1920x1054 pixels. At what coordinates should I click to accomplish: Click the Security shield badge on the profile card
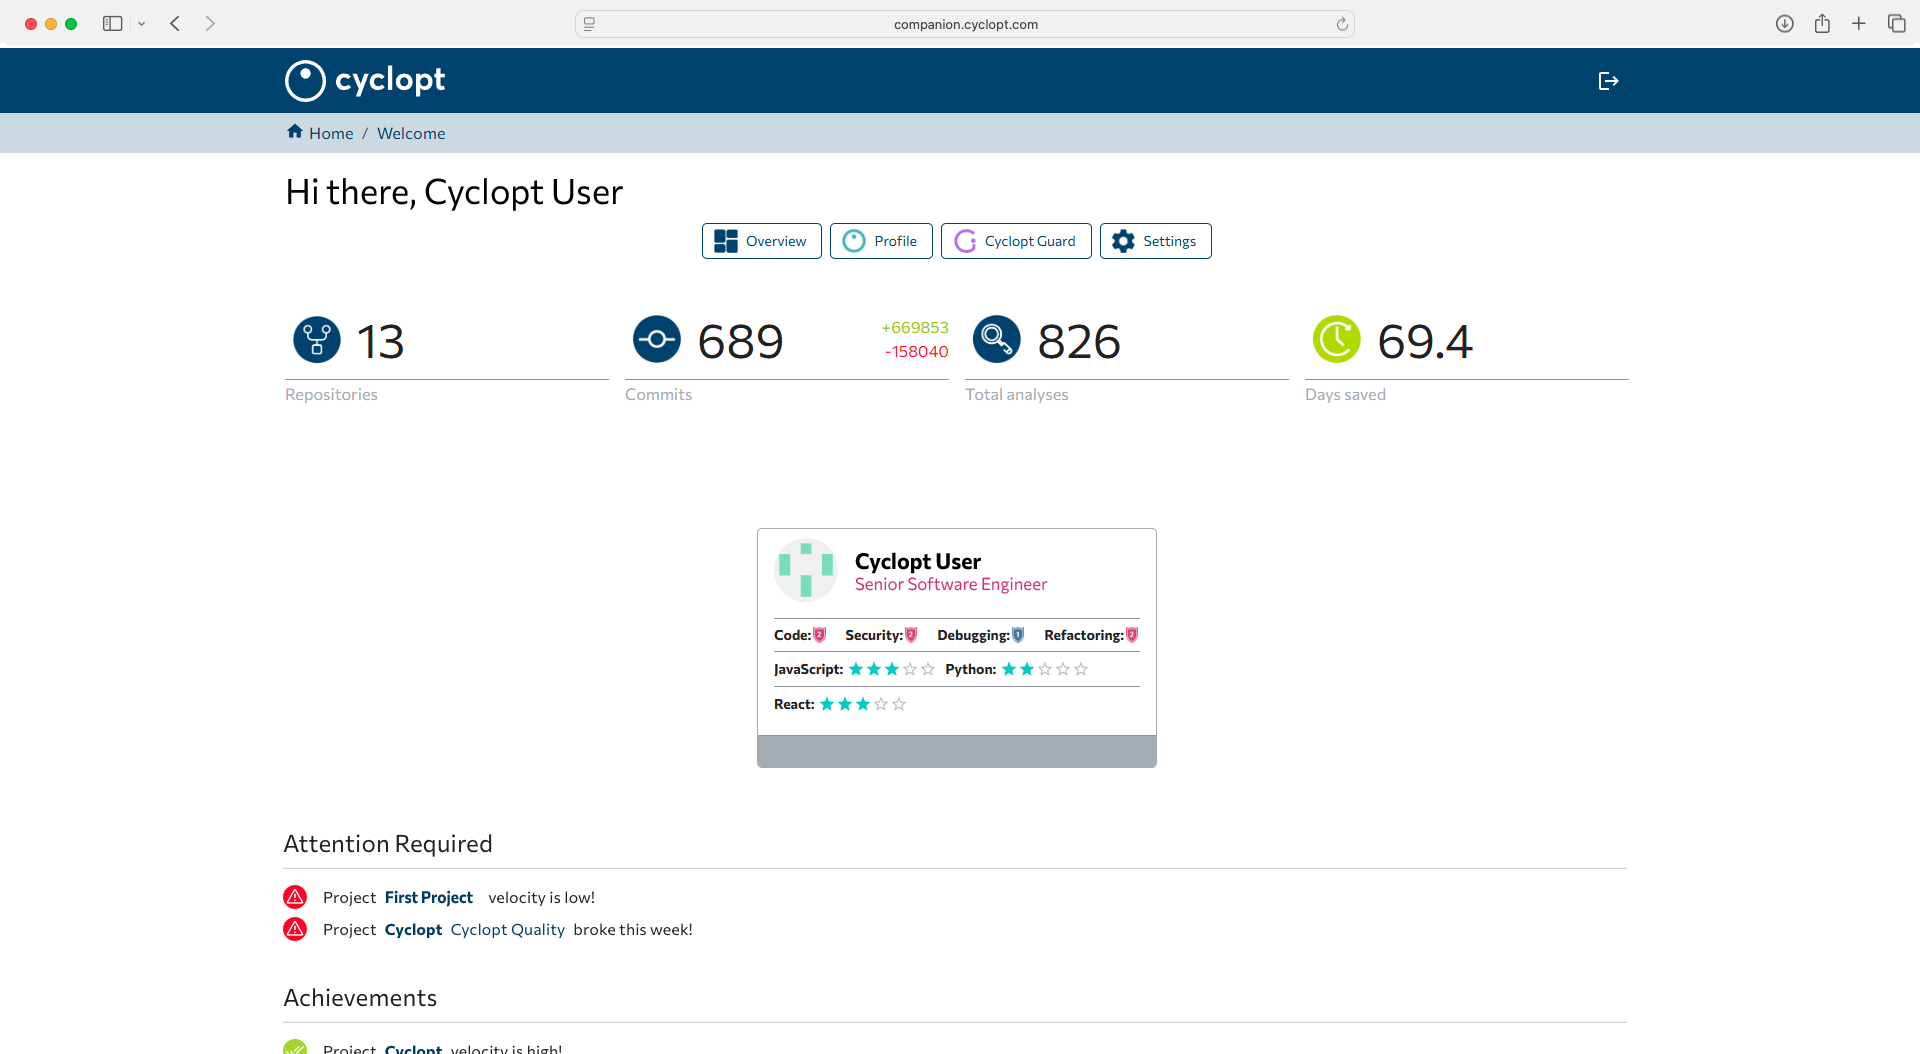(x=911, y=634)
